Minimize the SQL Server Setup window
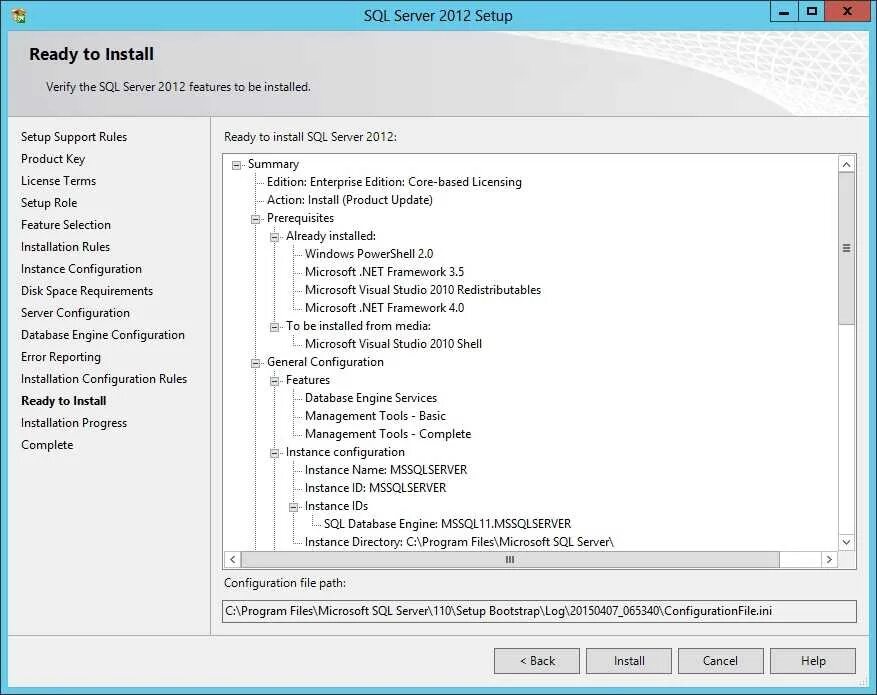 tap(784, 12)
